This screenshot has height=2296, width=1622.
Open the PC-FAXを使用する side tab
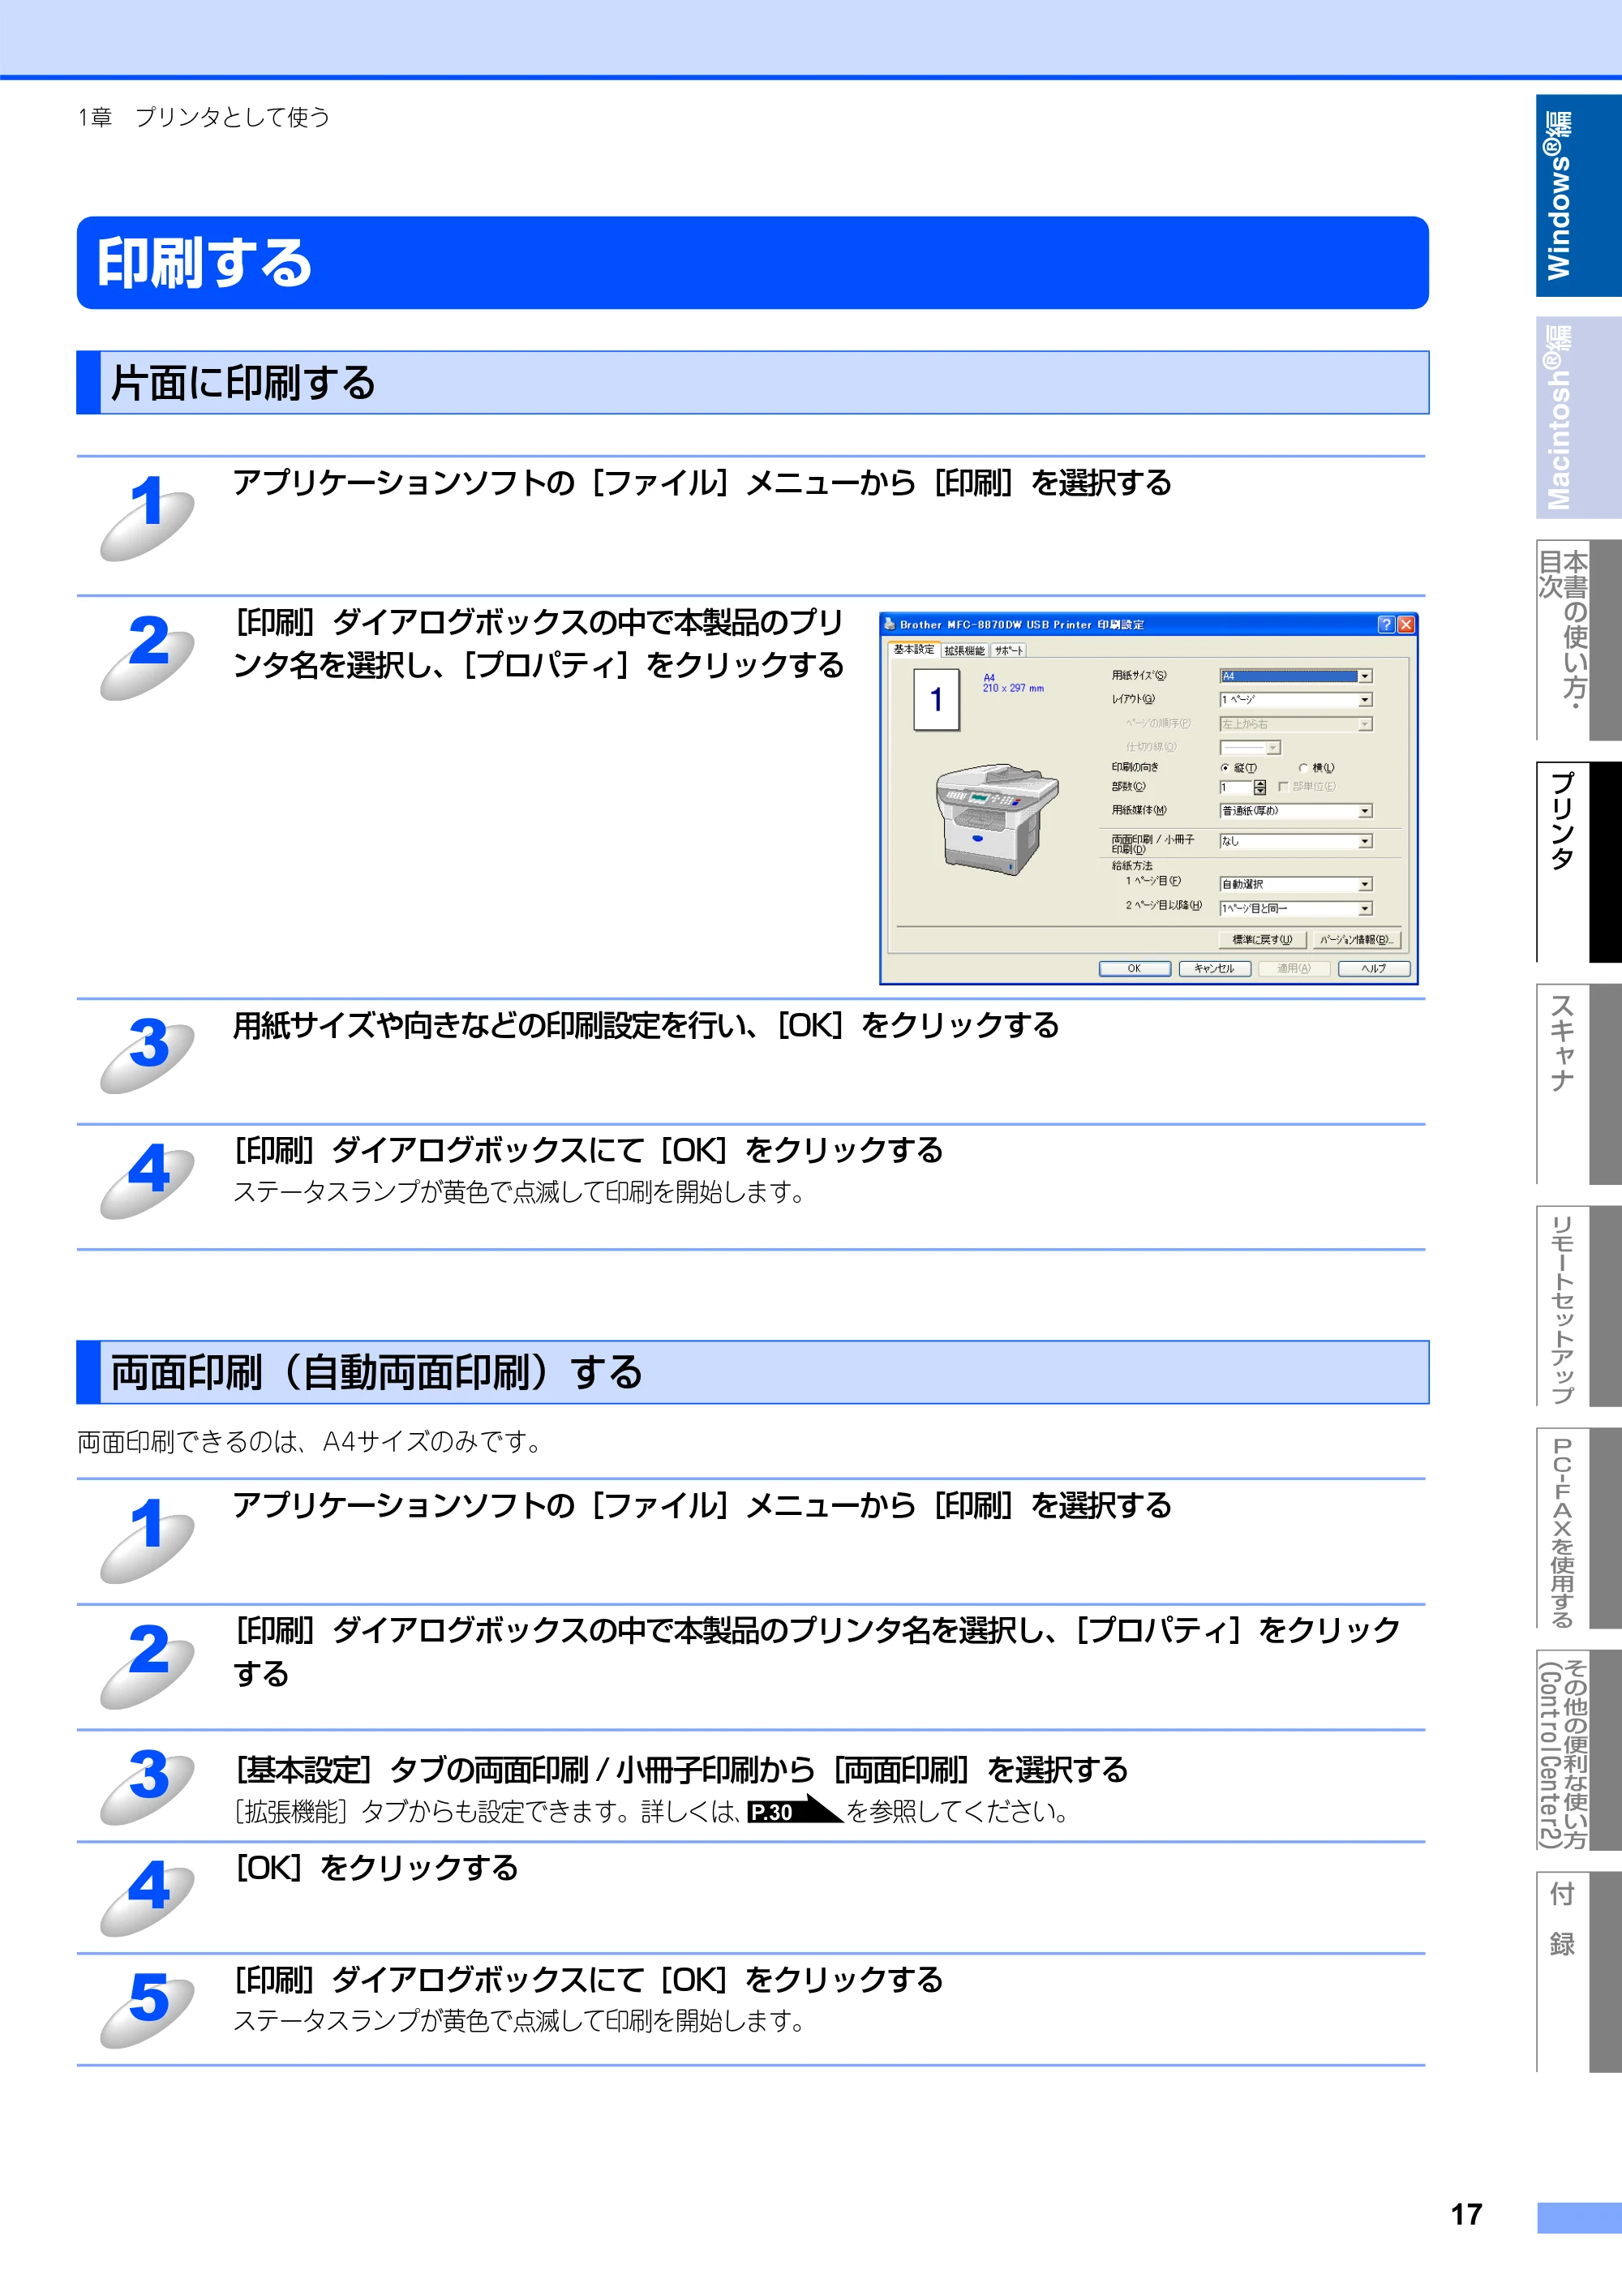[1578, 1528]
